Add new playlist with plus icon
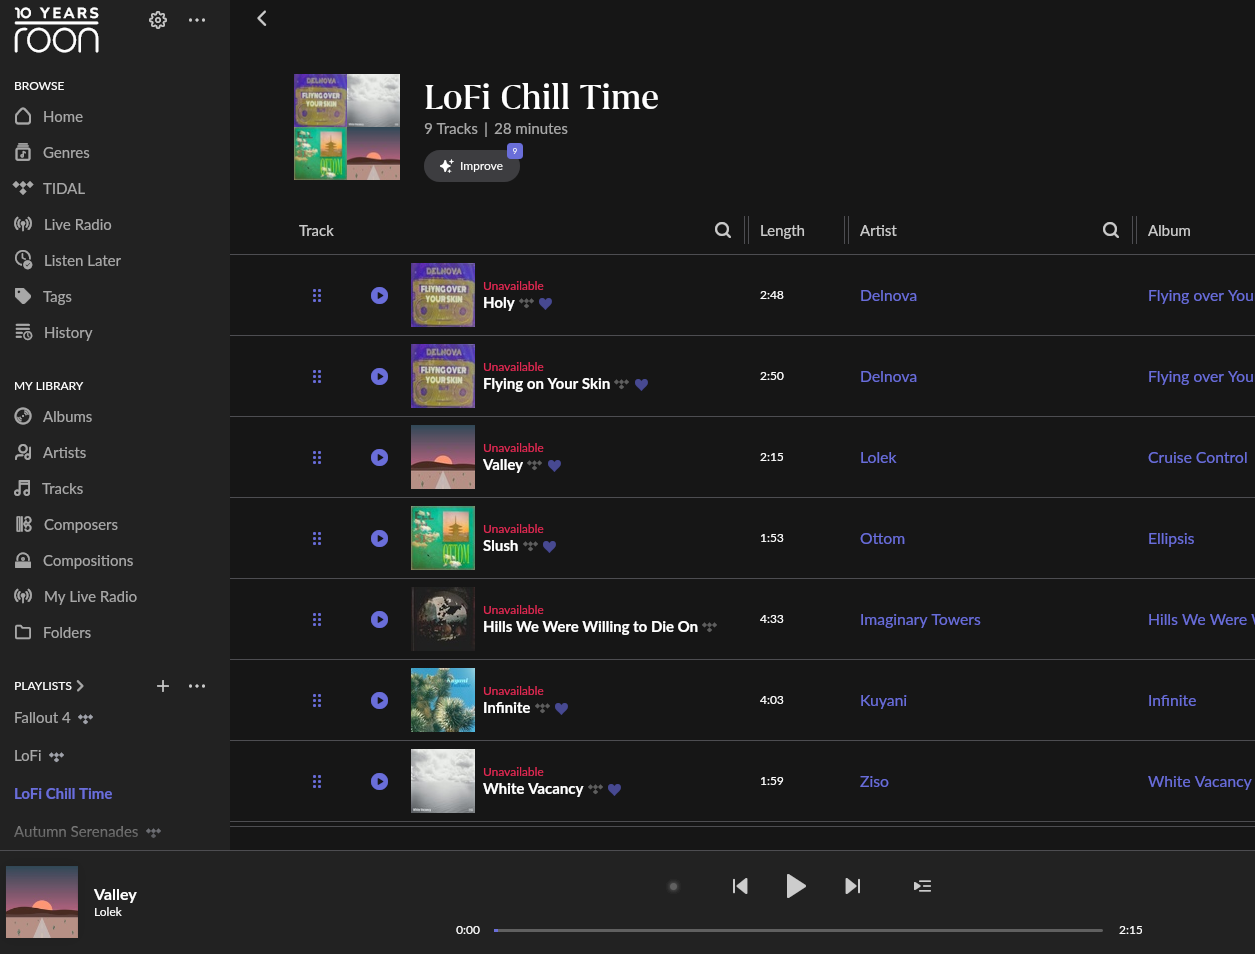The height and width of the screenshot is (954, 1255). (163, 686)
